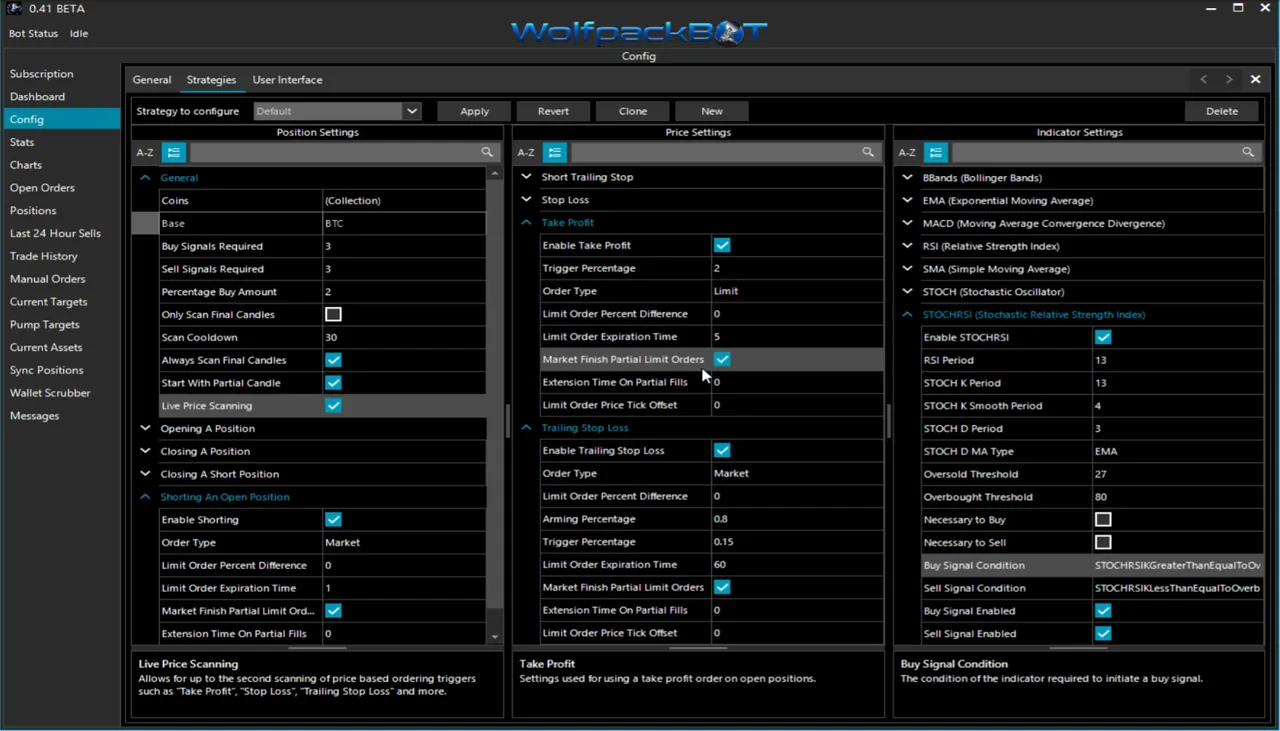
Task: Click A-Z sort icon in Position Settings
Action: tap(145, 152)
